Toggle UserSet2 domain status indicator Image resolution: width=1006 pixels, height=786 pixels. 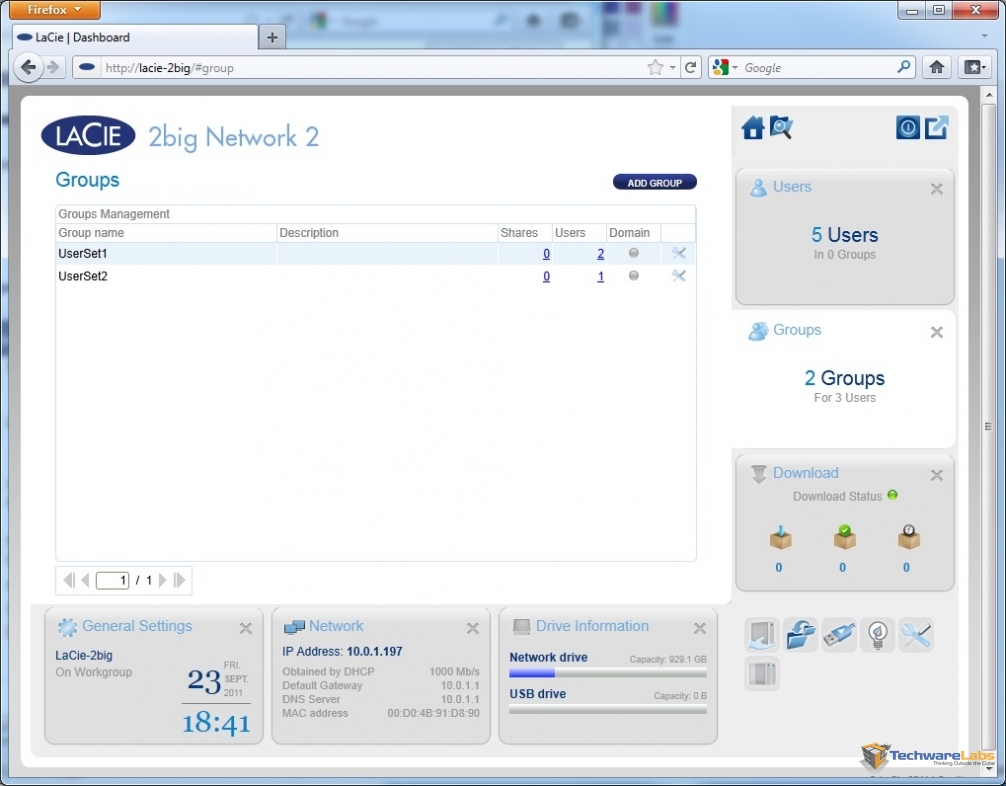click(x=634, y=275)
